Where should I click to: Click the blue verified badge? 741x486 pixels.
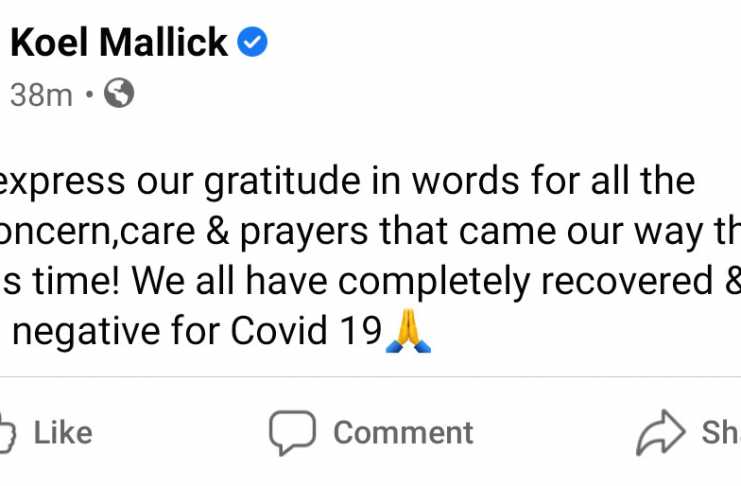tap(252, 42)
